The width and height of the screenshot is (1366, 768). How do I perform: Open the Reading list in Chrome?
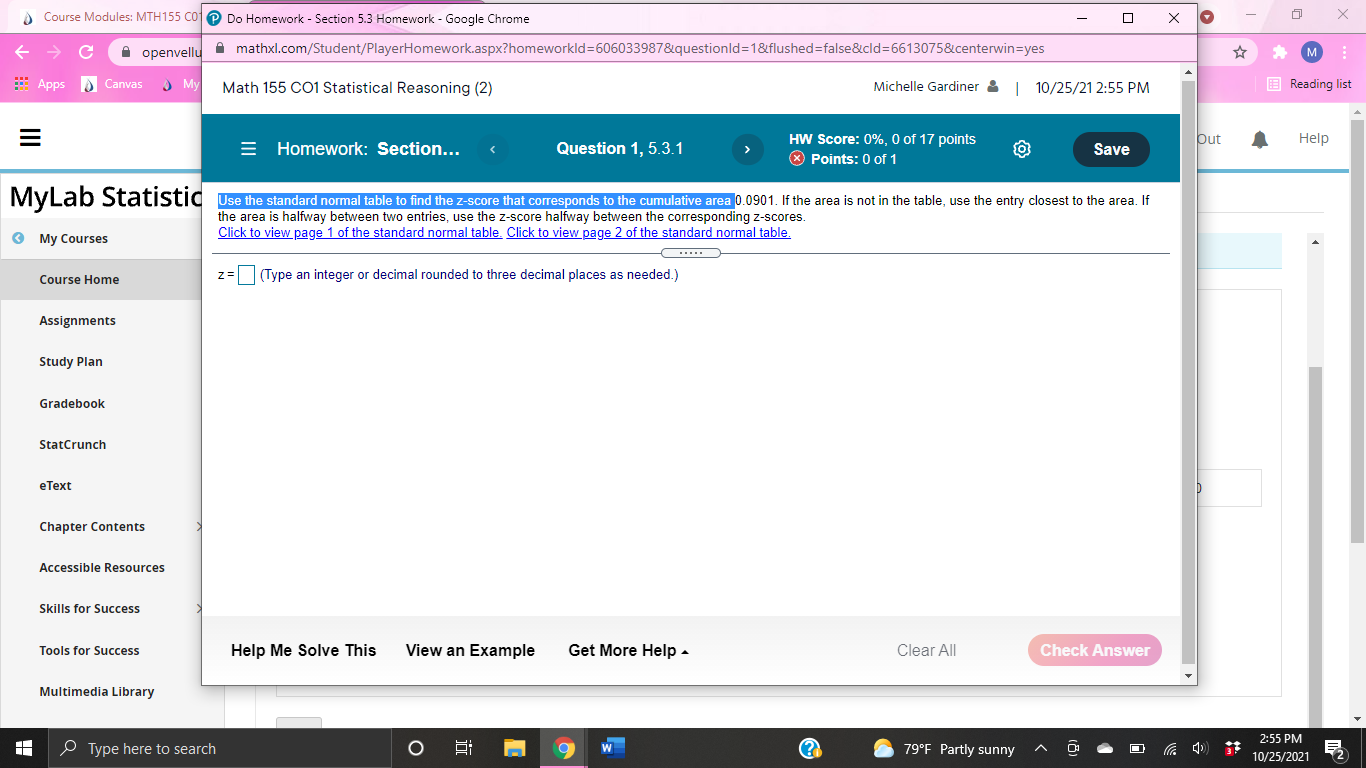1309,84
